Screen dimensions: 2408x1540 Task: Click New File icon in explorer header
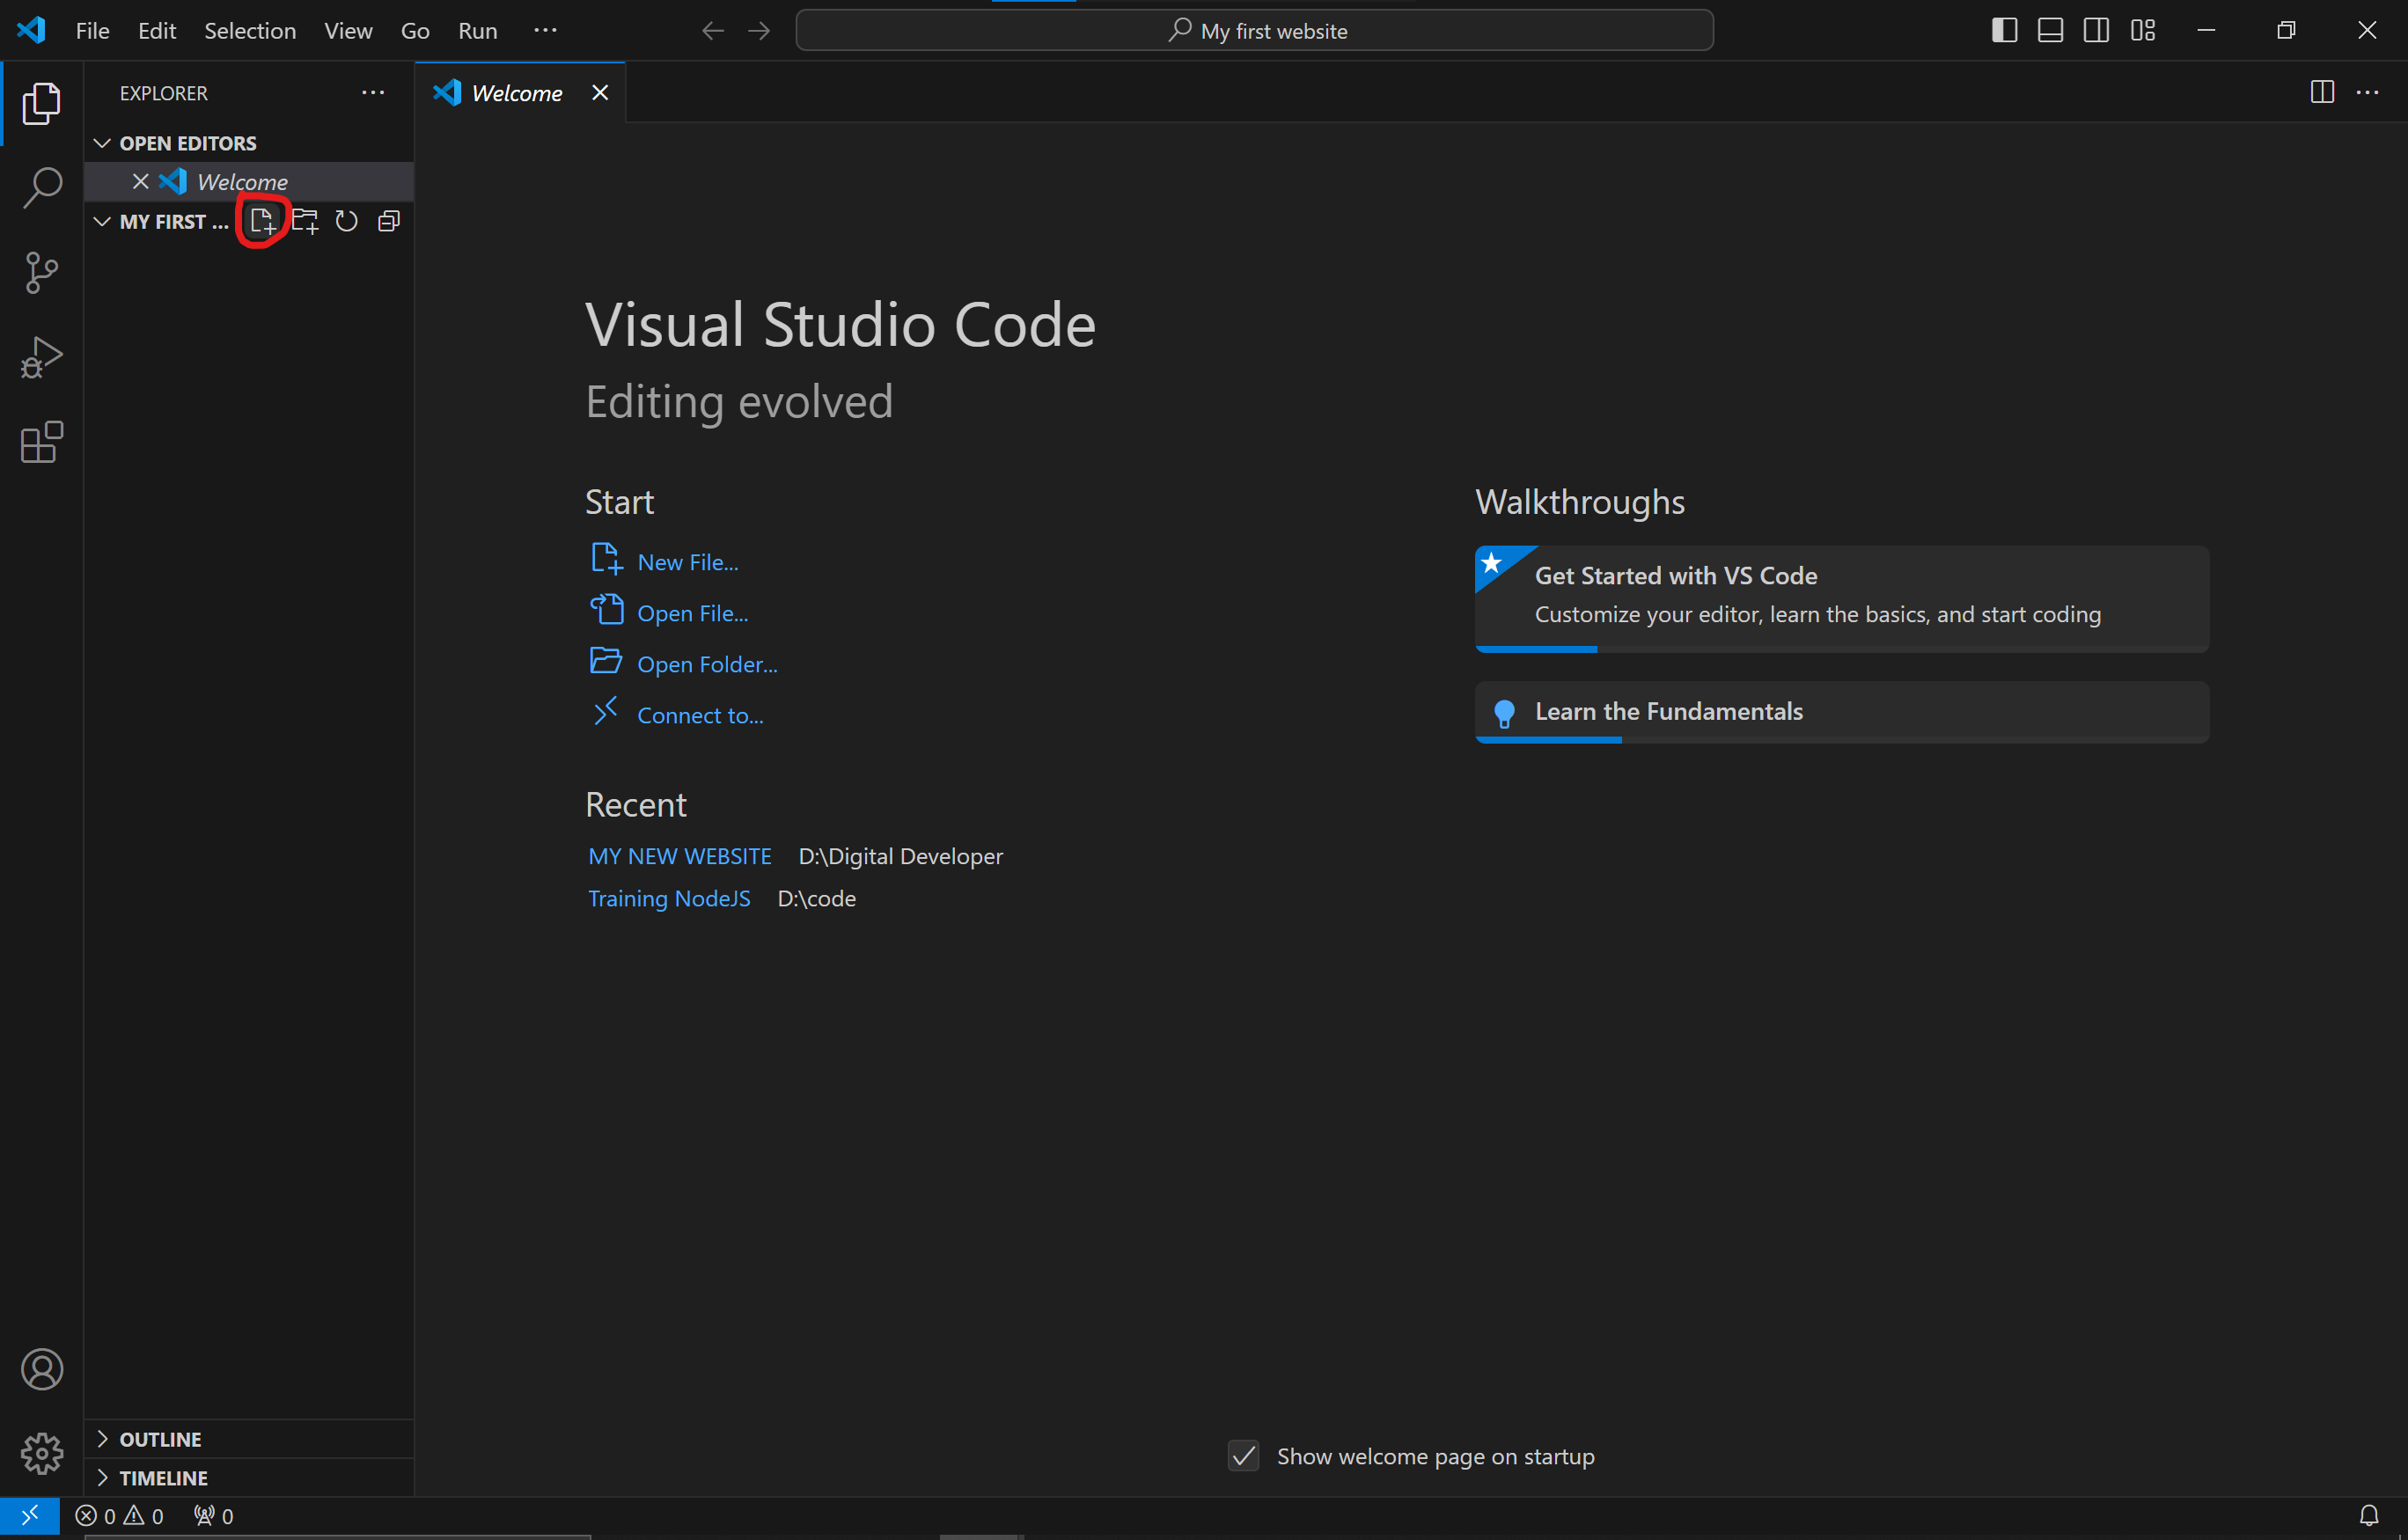(262, 221)
